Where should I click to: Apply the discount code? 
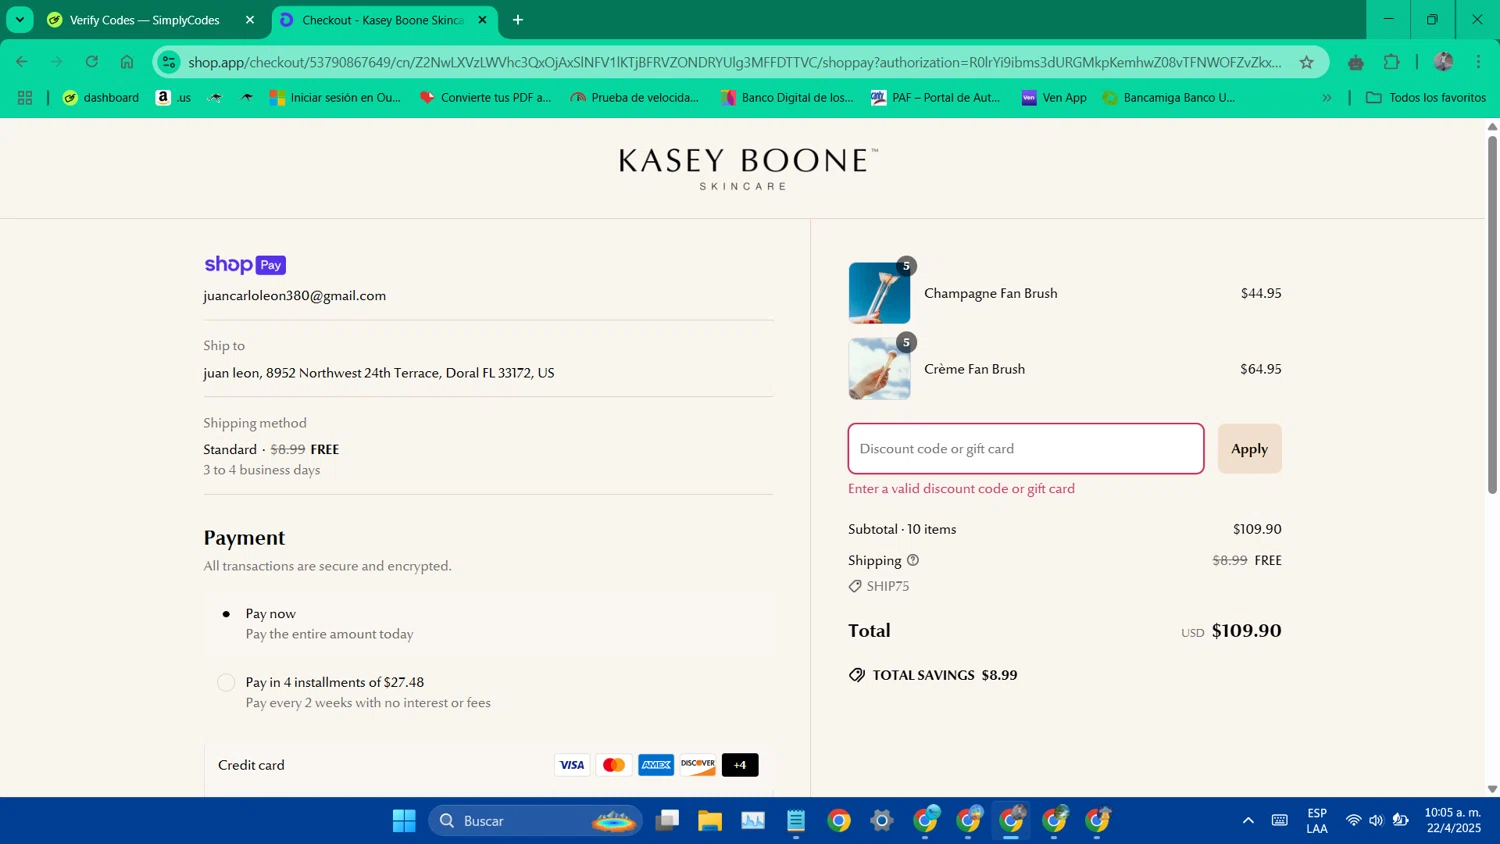(1249, 449)
